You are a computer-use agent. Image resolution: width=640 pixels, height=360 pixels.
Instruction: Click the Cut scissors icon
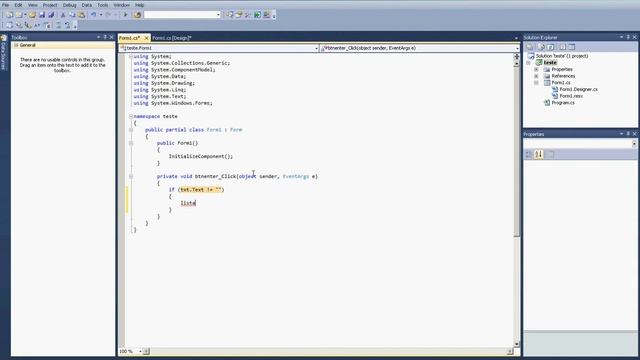point(63,15)
